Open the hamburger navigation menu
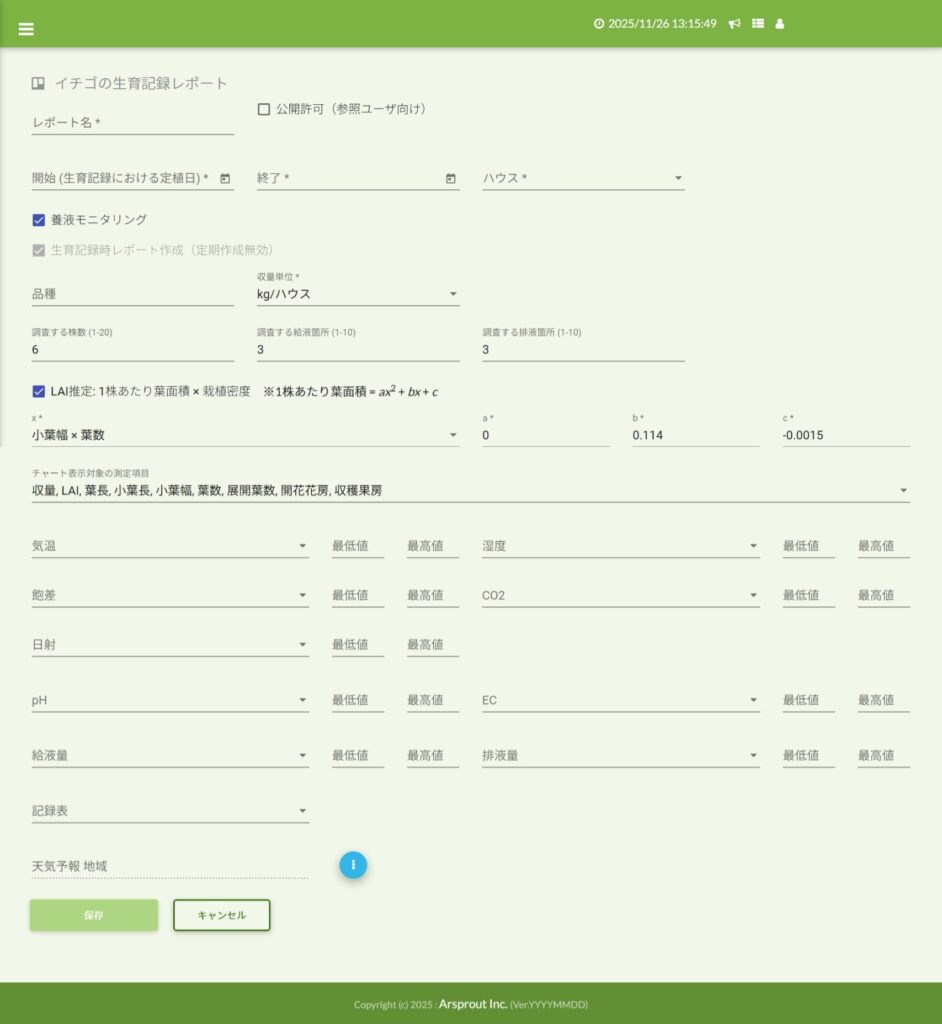The image size is (942, 1024). pyautogui.click(x=26, y=29)
